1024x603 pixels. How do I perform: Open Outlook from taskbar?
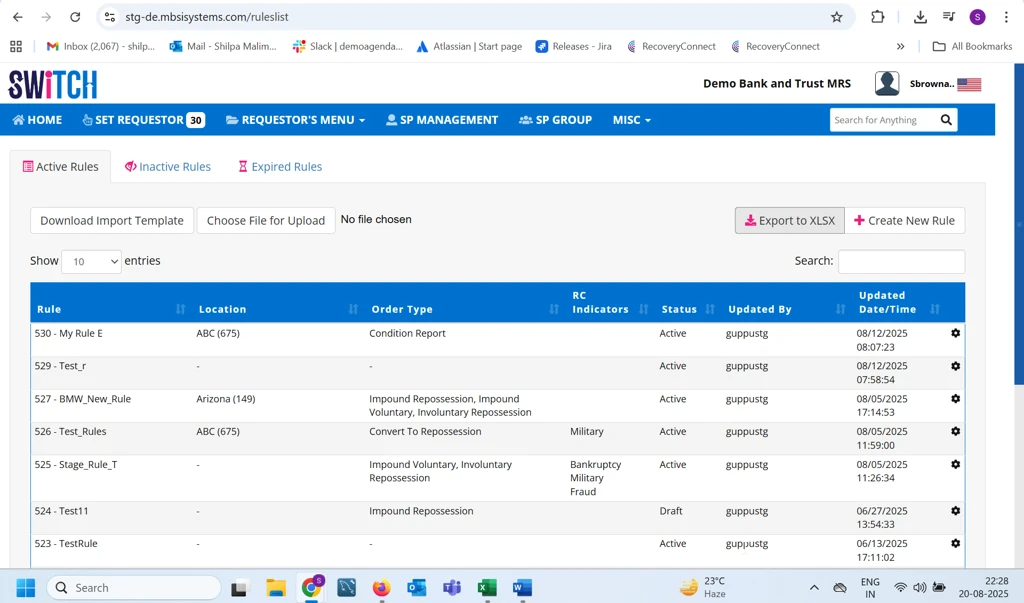(417, 588)
